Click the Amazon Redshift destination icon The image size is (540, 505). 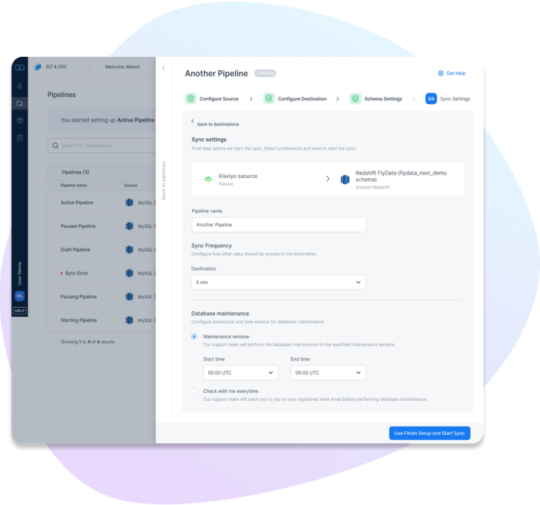345,179
